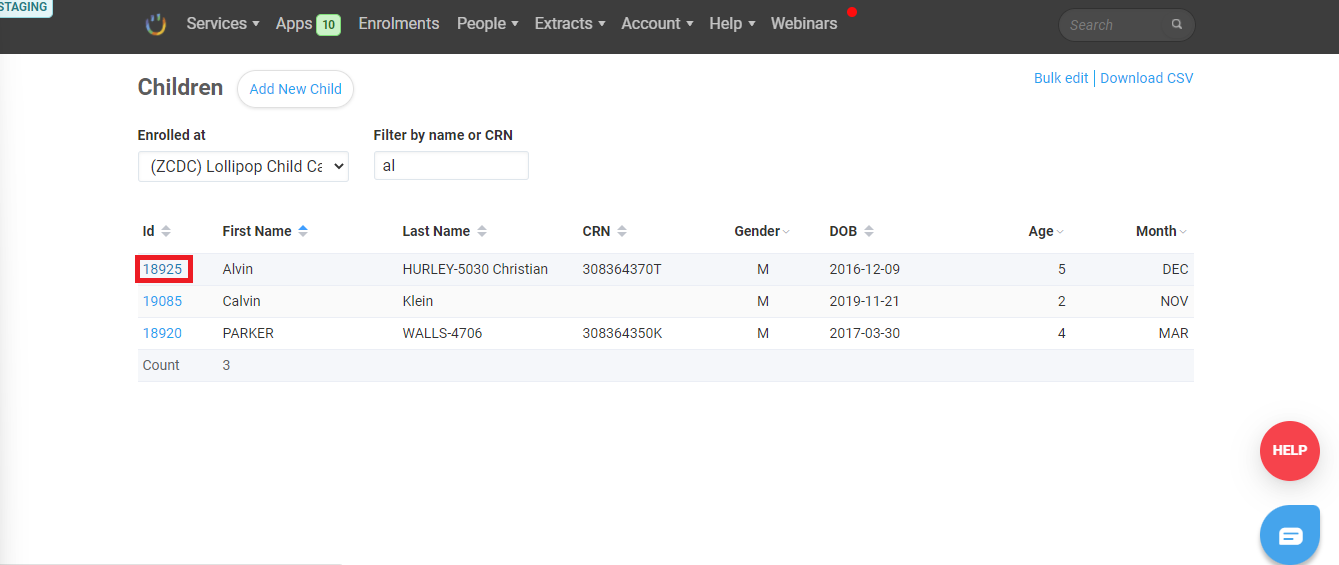Sort by First Name column arrows

tap(303, 231)
